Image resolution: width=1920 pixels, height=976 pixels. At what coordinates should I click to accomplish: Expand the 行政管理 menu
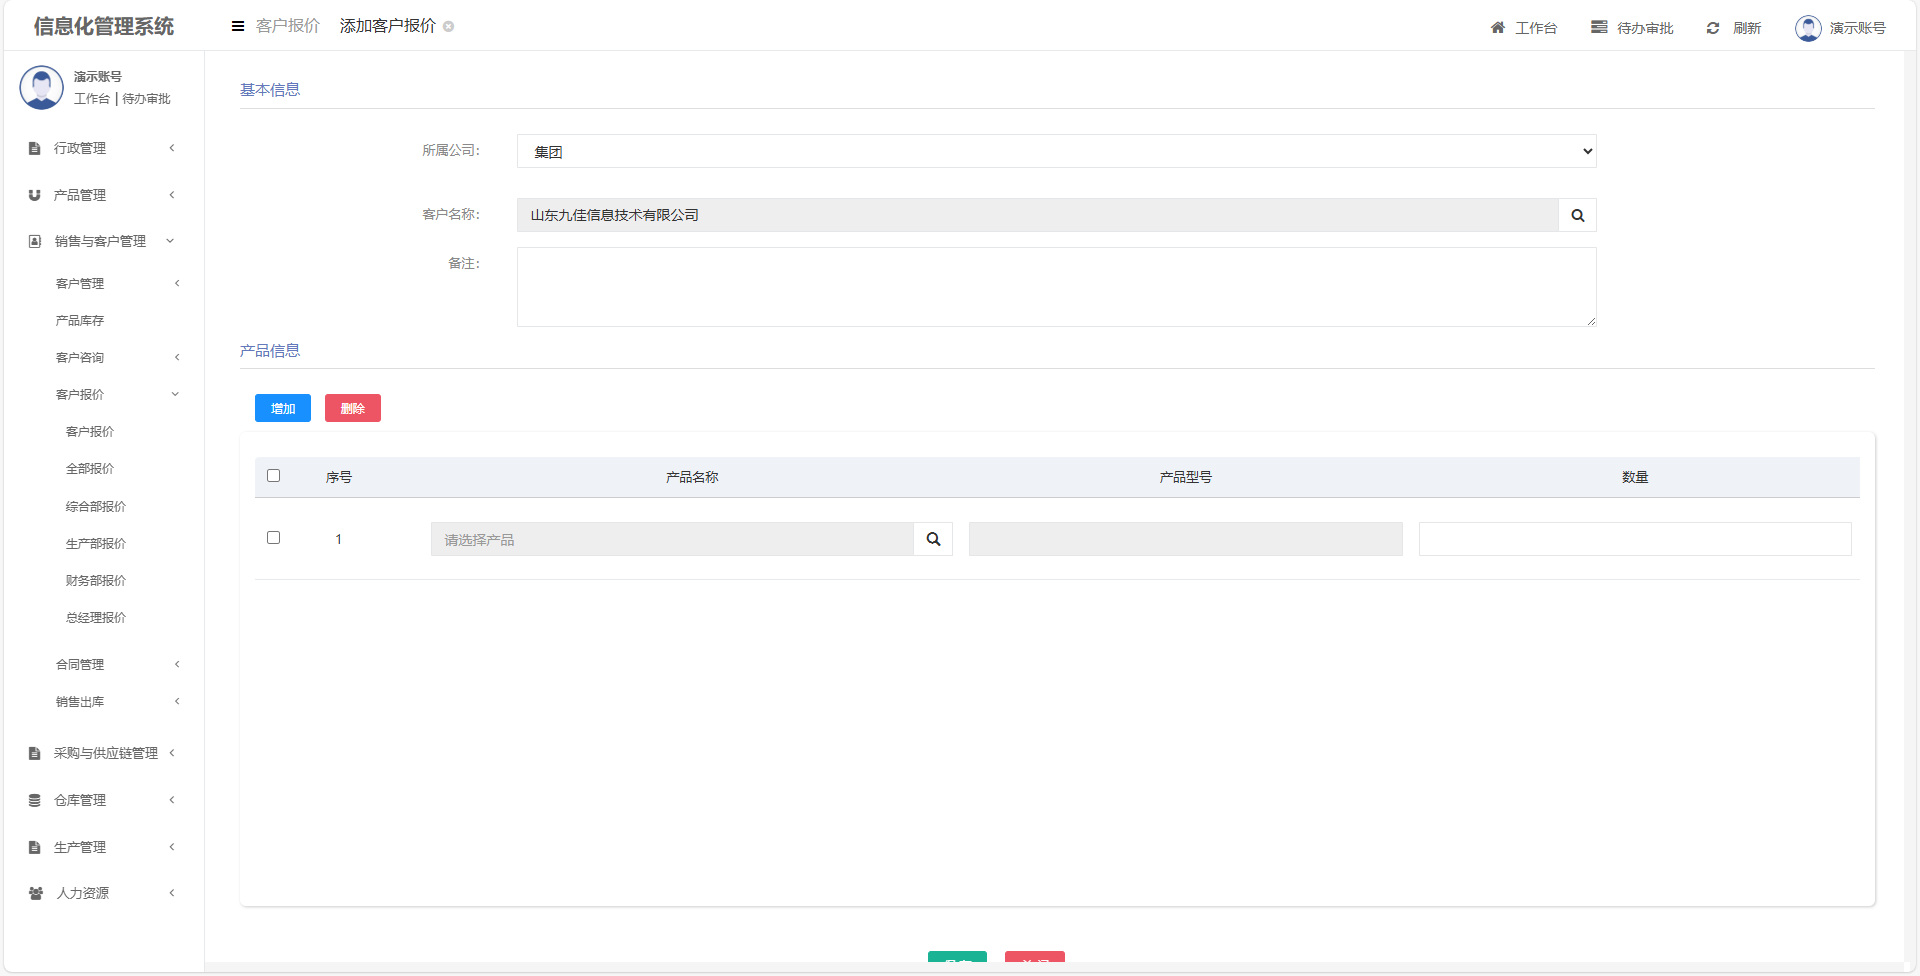100,148
